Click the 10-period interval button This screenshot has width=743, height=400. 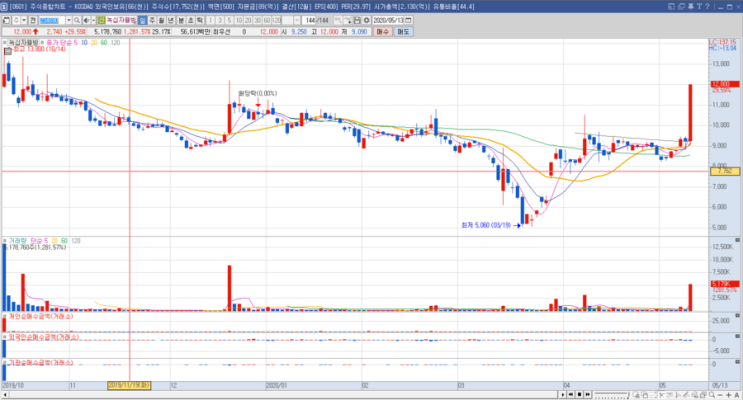click(x=238, y=20)
